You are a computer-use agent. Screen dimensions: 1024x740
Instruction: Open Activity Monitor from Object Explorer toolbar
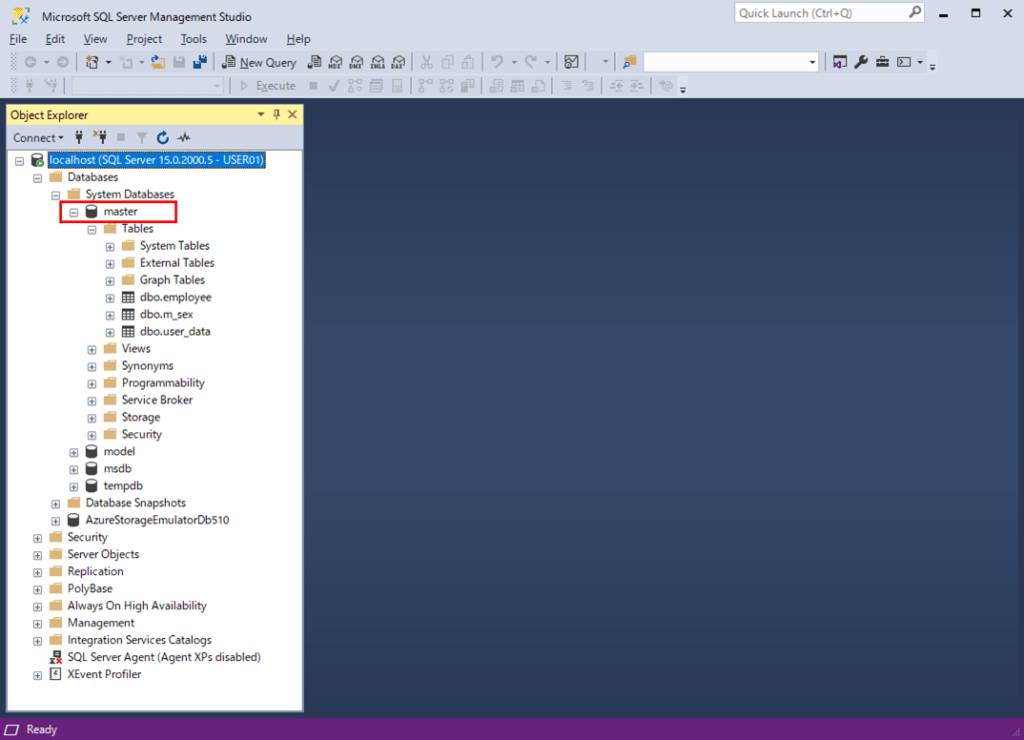tap(184, 137)
